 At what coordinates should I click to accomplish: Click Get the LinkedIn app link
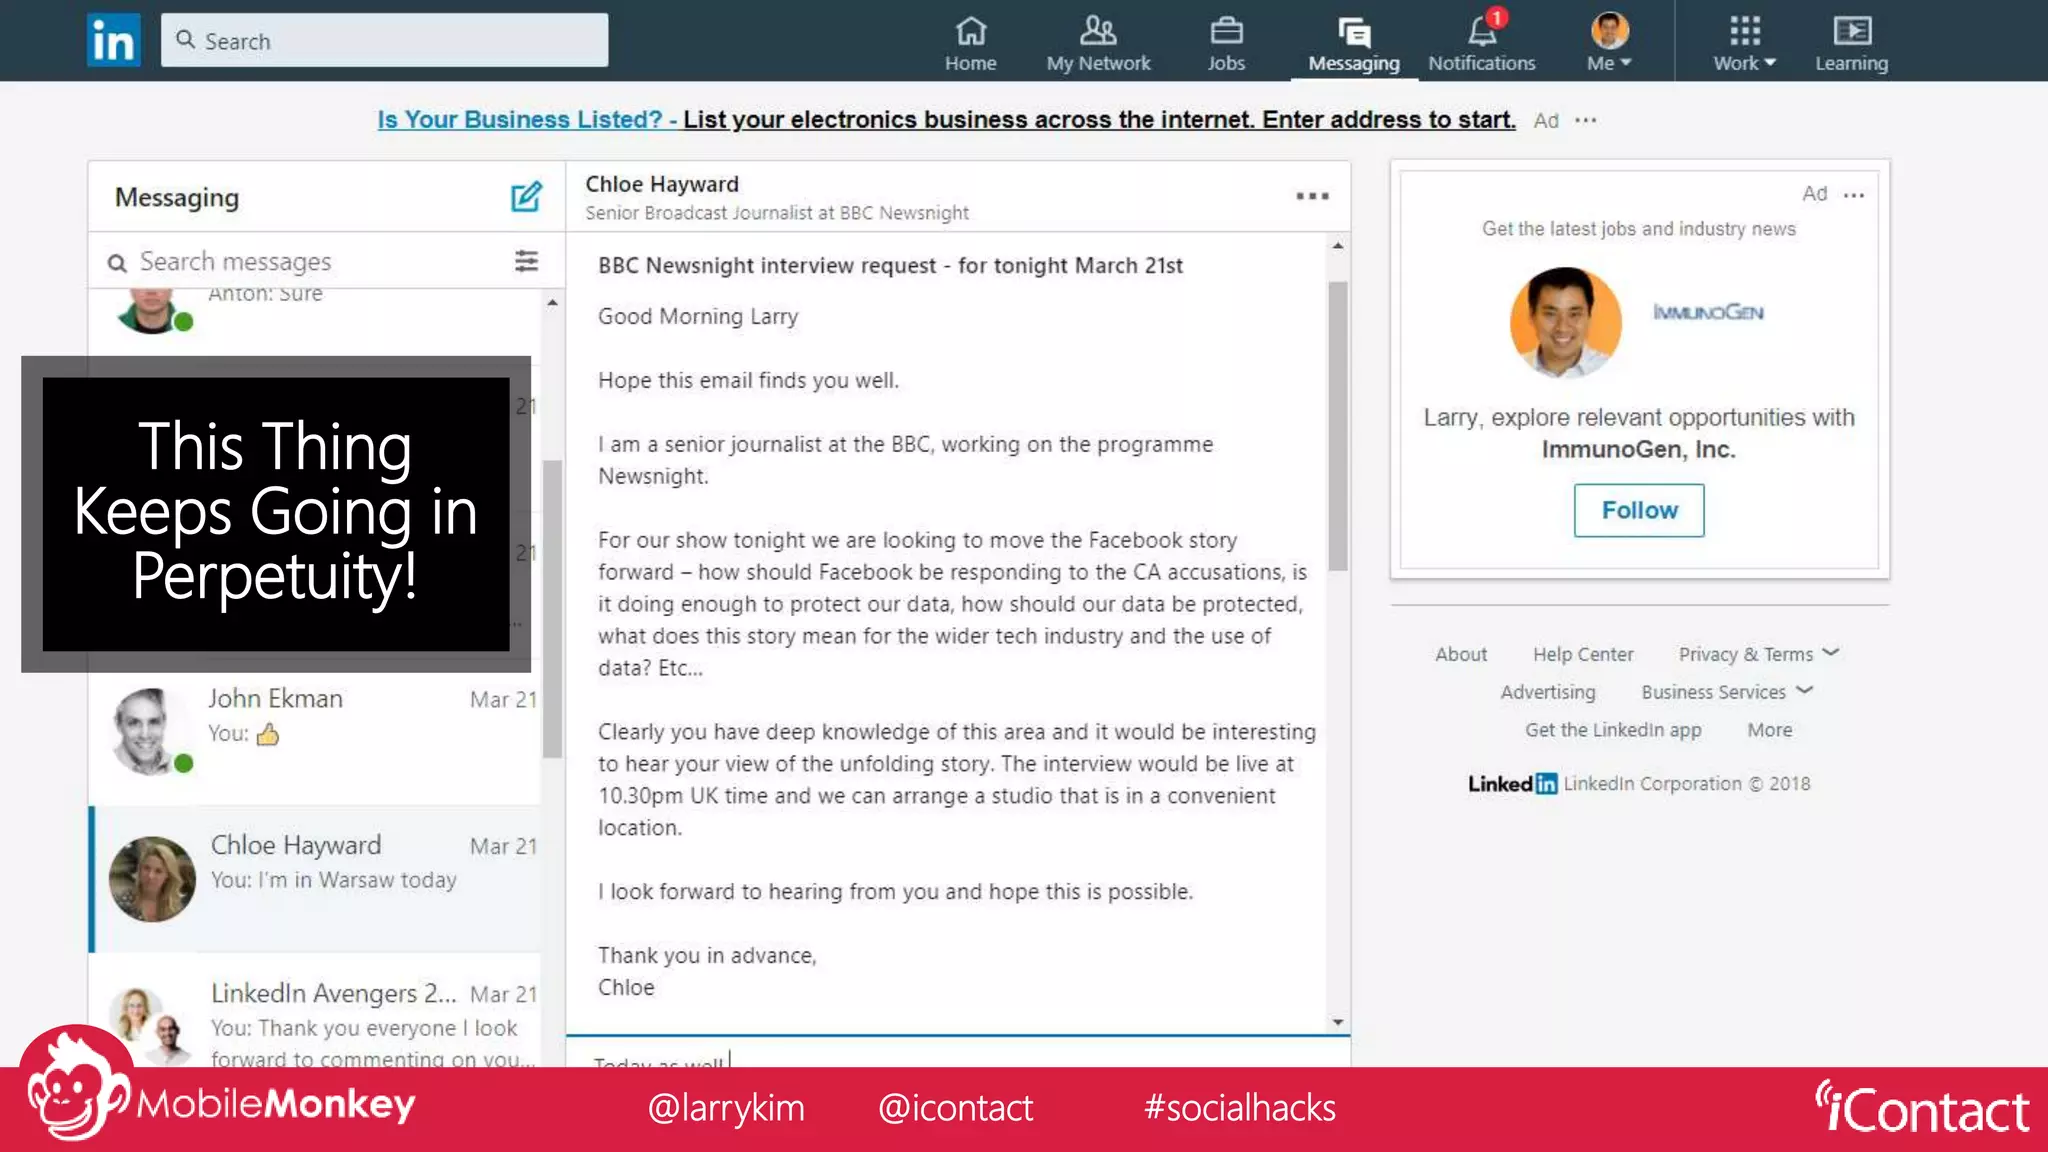[x=1613, y=730]
